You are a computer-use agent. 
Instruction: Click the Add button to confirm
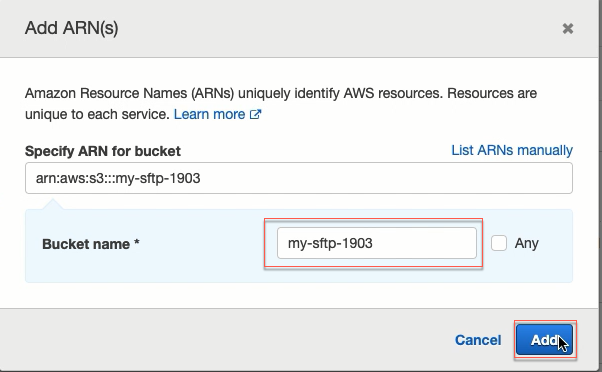(544, 340)
